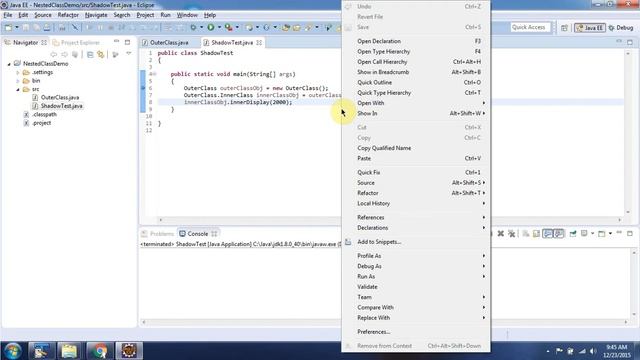Collapse the NestedClassDemo project node
Screen dimensions: 640x360
pyautogui.click(x=9, y=64)
